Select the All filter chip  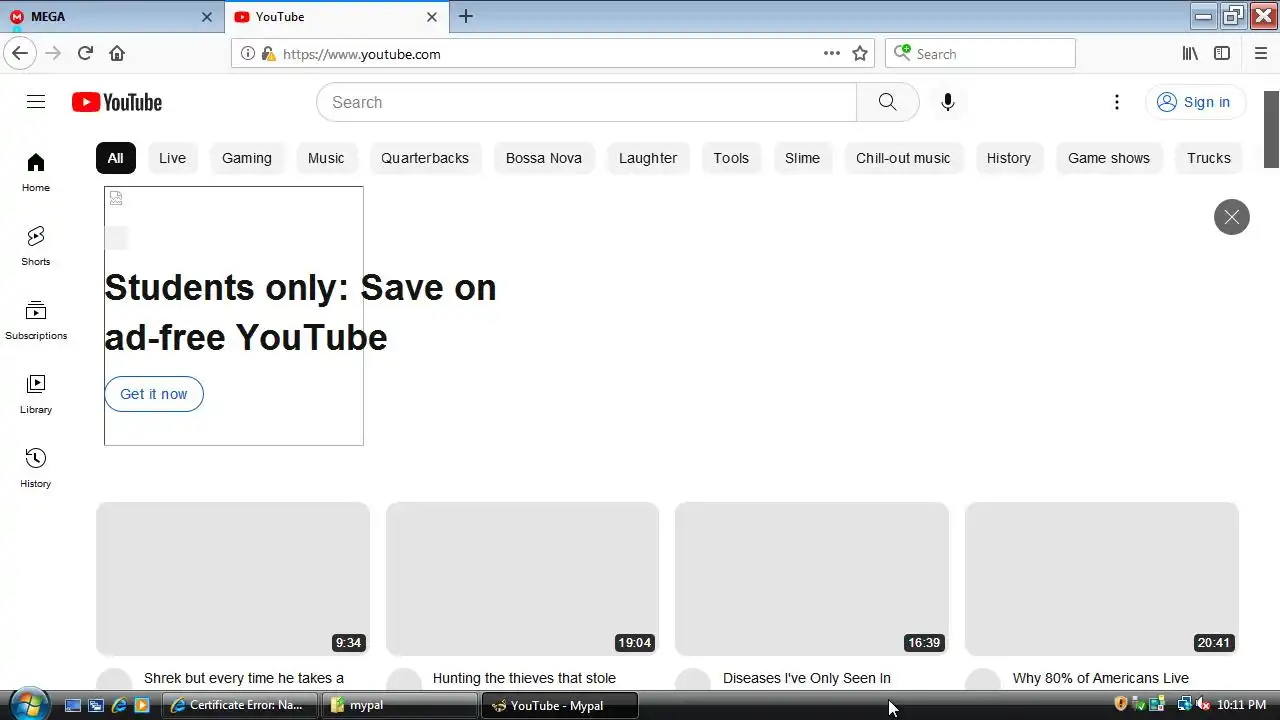(115, 158)
